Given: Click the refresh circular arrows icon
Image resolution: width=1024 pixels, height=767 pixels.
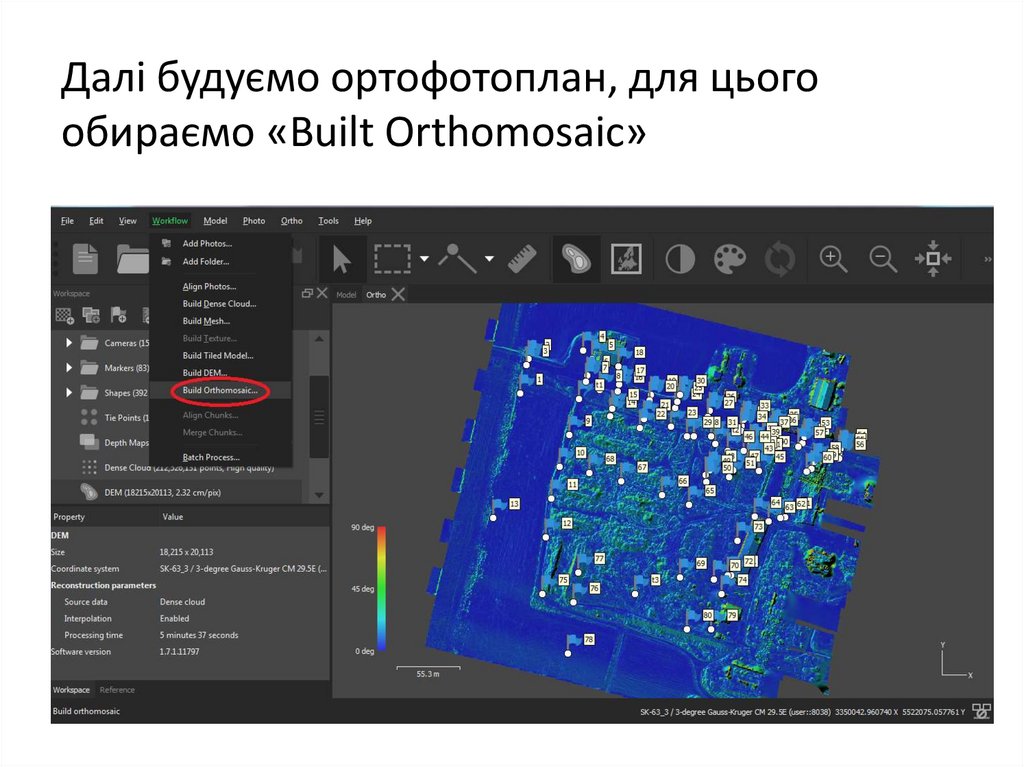Looking at the screenshot, I should click(780, 259).
